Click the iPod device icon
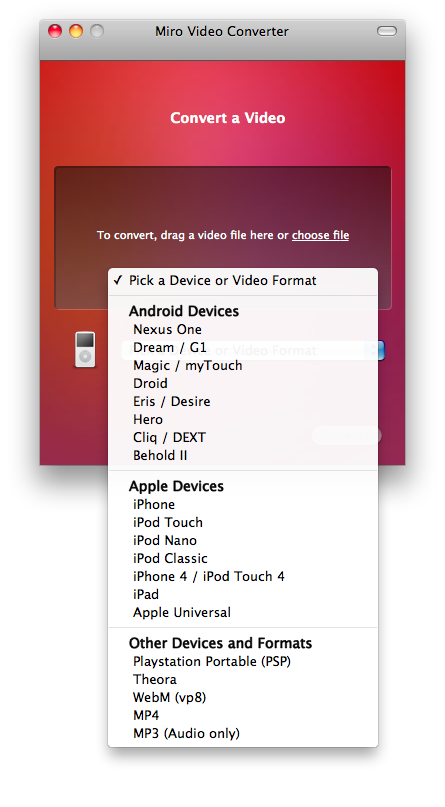The height and width of the screenshot is (807, 445). 85,349
